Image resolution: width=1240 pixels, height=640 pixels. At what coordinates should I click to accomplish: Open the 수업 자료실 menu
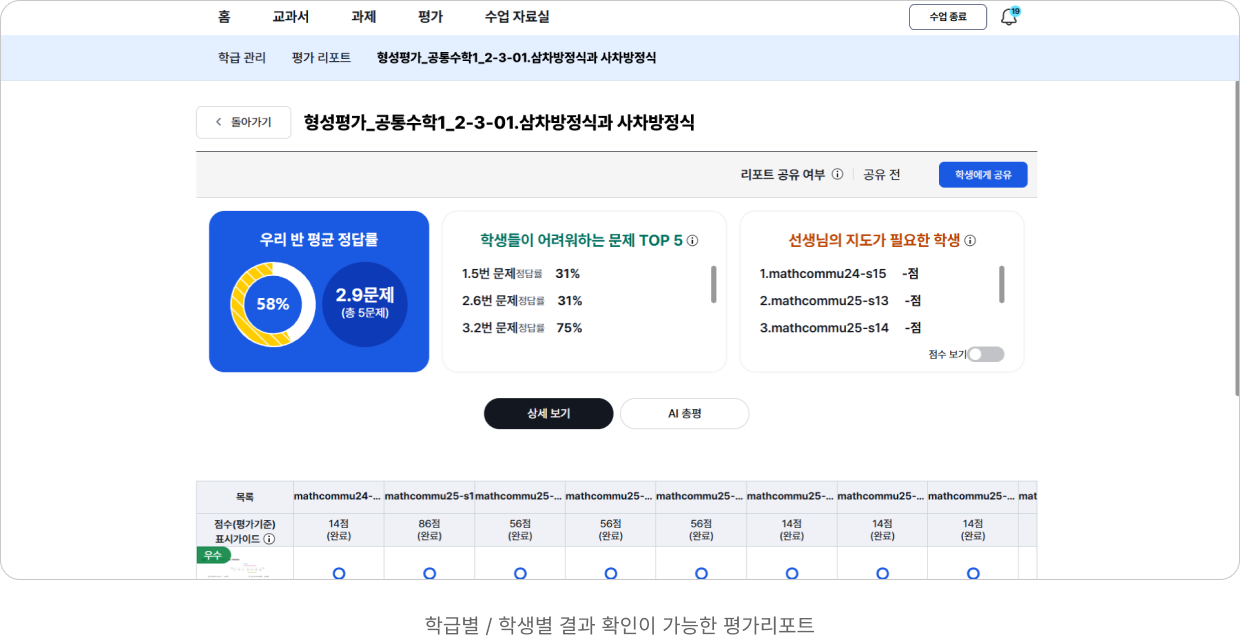click(x=517, y=17)
